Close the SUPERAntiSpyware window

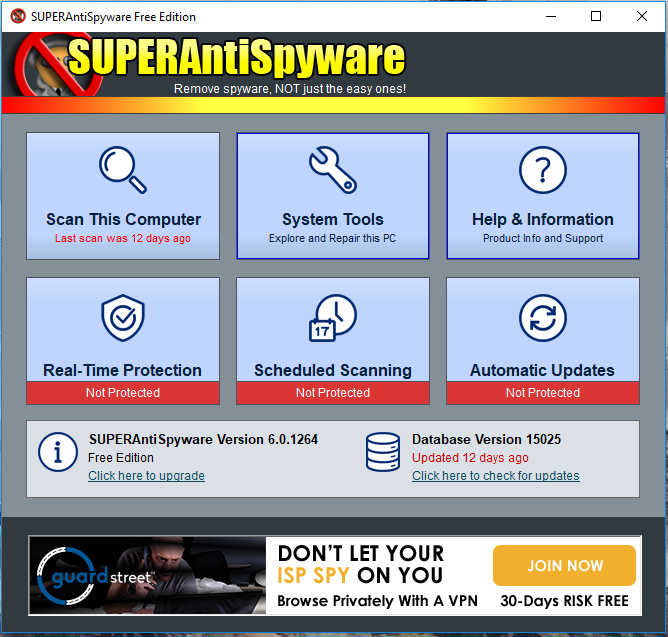pos(642,16)
